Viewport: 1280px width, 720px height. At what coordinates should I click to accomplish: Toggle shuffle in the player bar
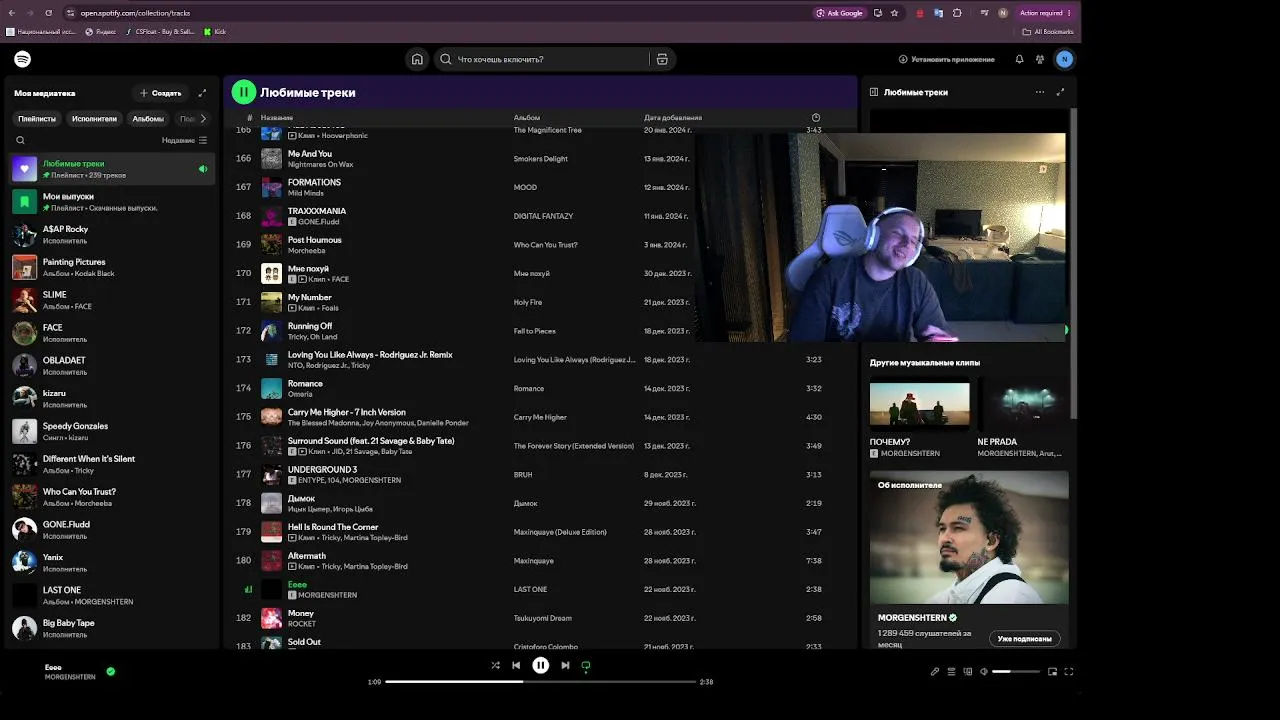click(495, 665)
